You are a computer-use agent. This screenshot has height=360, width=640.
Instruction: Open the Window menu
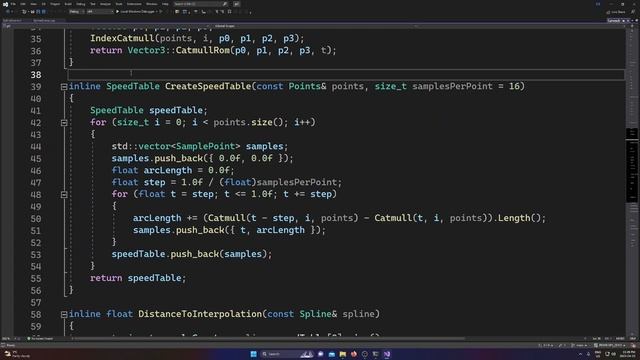coord(151,4)
